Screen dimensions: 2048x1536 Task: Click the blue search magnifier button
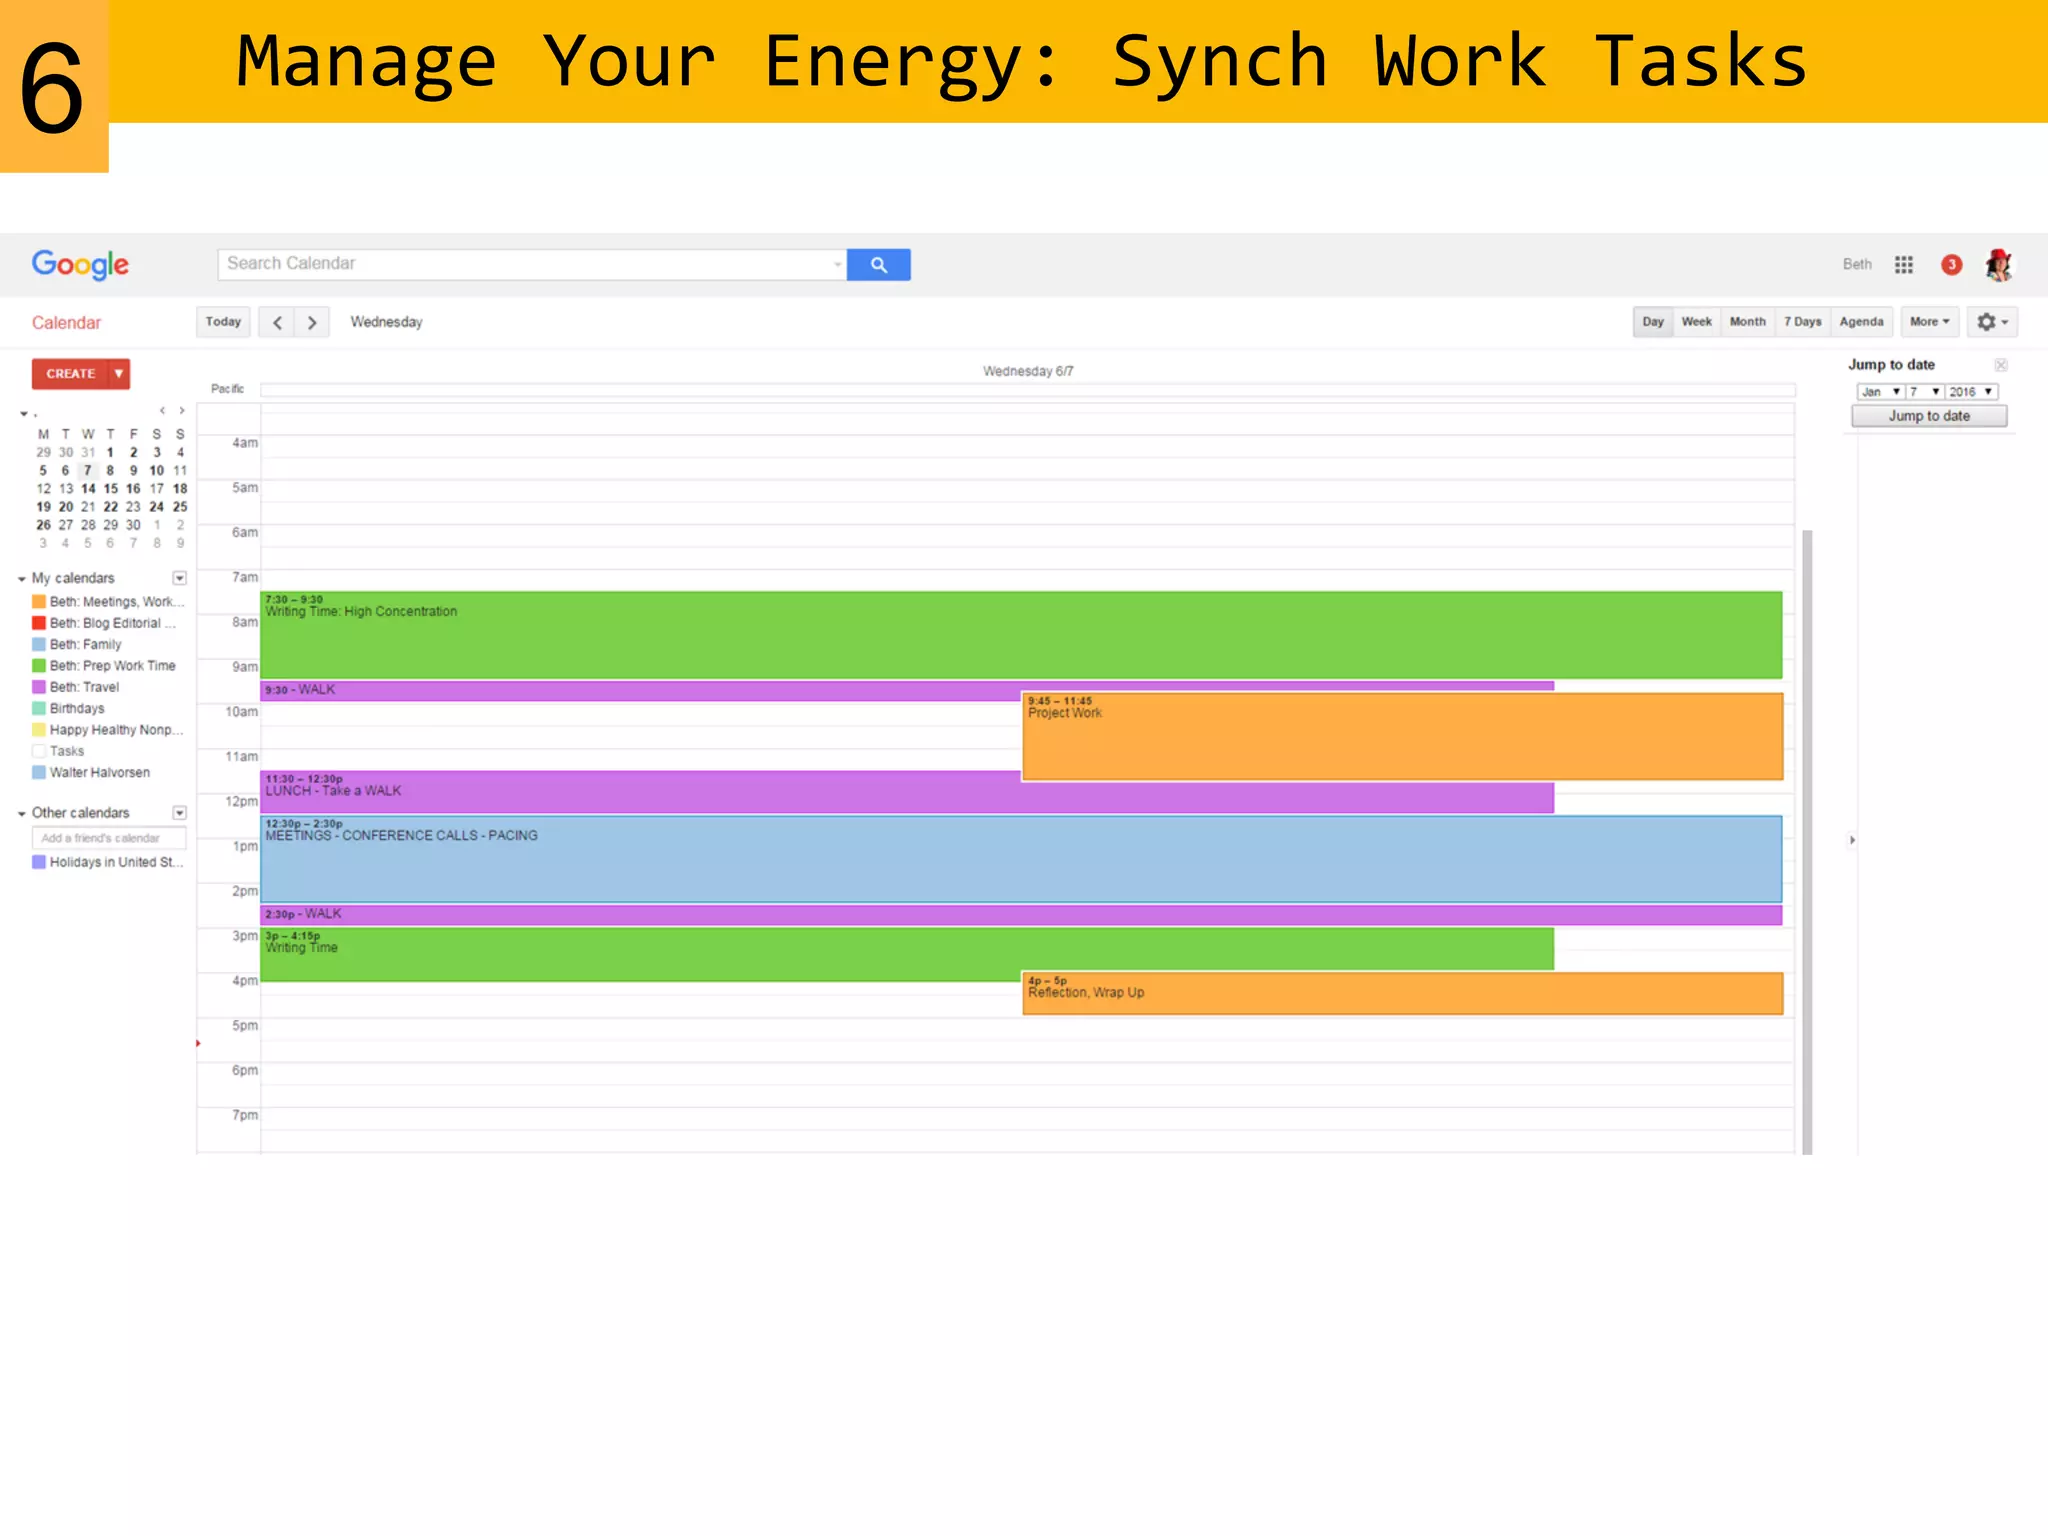[878, 265]
